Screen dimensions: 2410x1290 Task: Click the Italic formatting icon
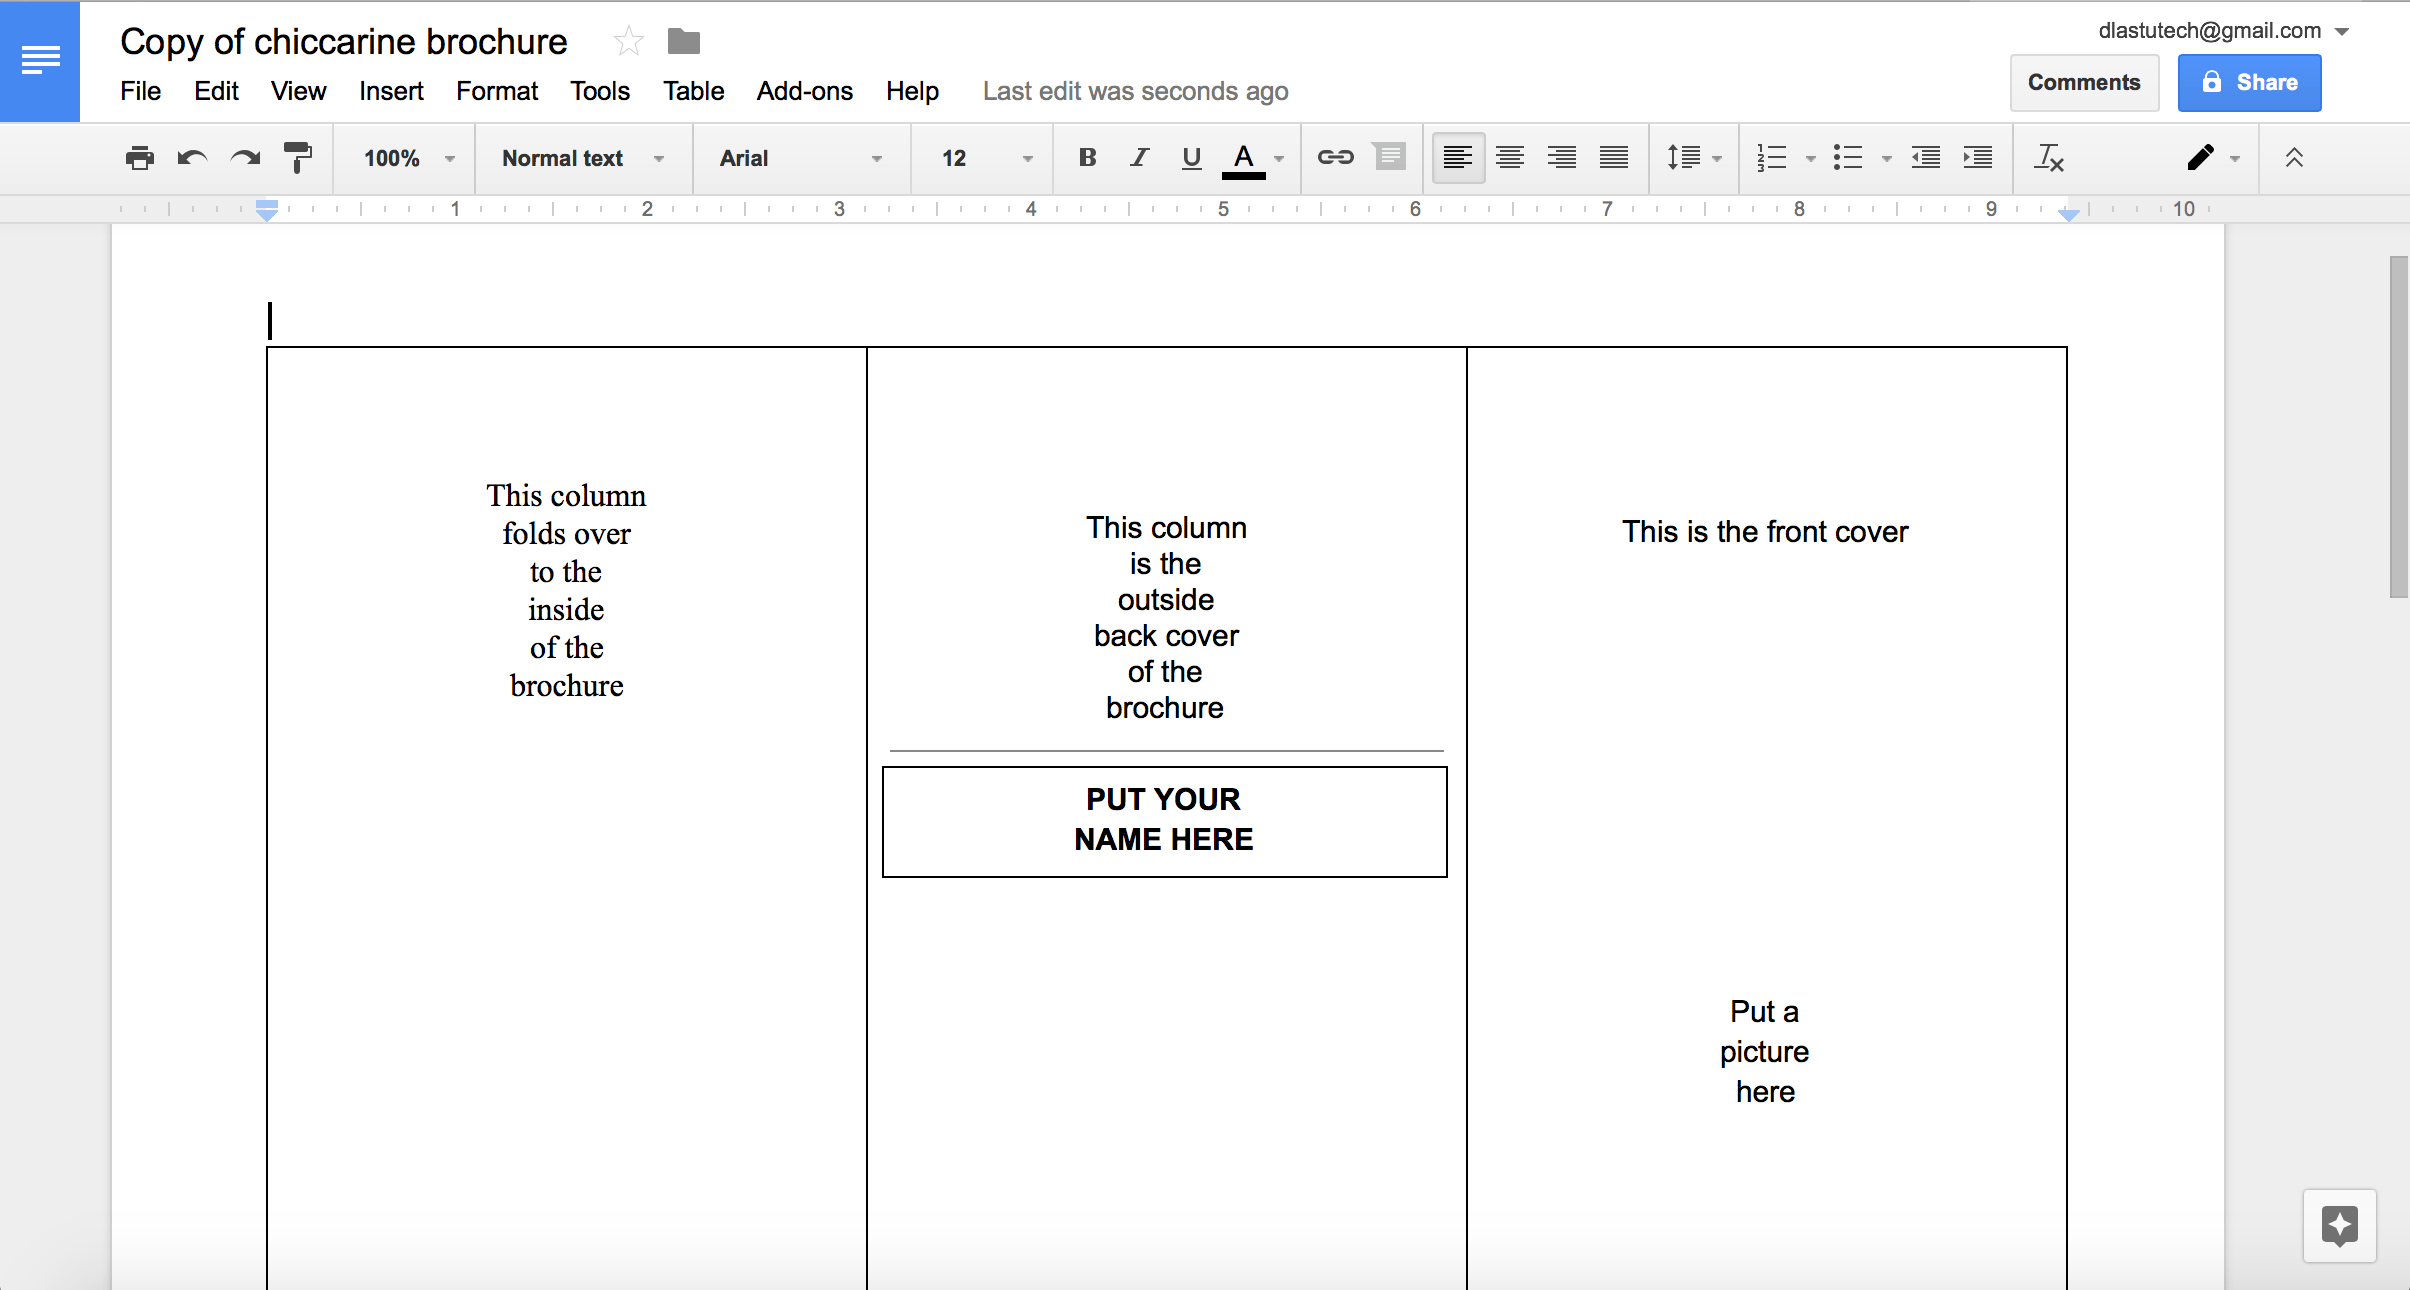pyautogui.click(x=1136, y=158)
